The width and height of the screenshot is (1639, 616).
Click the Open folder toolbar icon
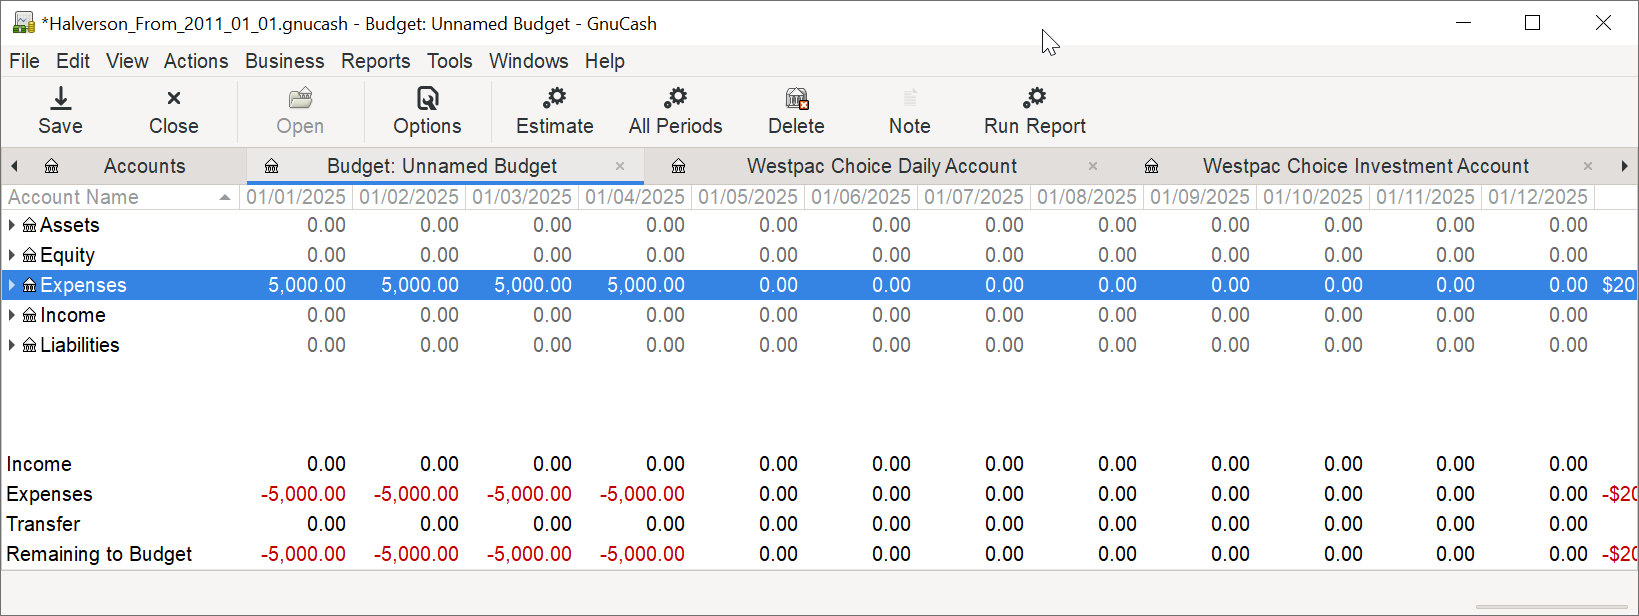click(300, 98)
